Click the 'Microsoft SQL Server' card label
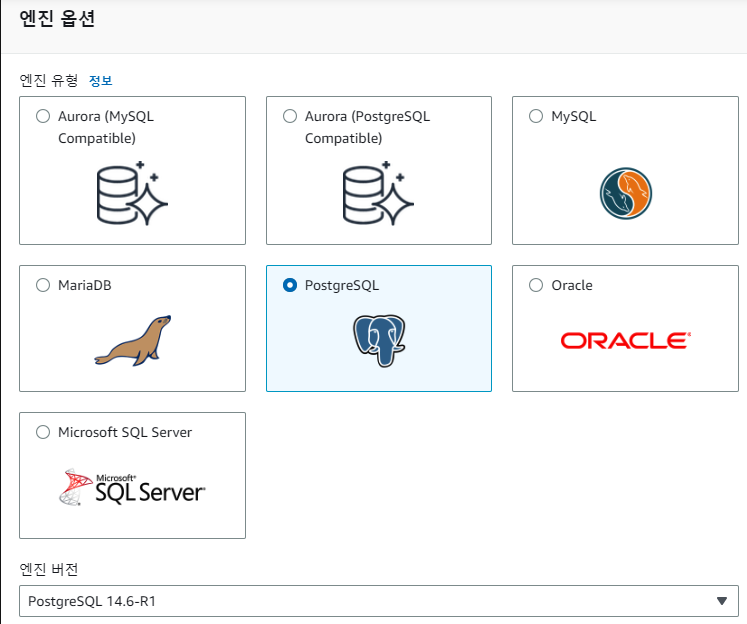 pyautogui.click(x=125, y=432)
